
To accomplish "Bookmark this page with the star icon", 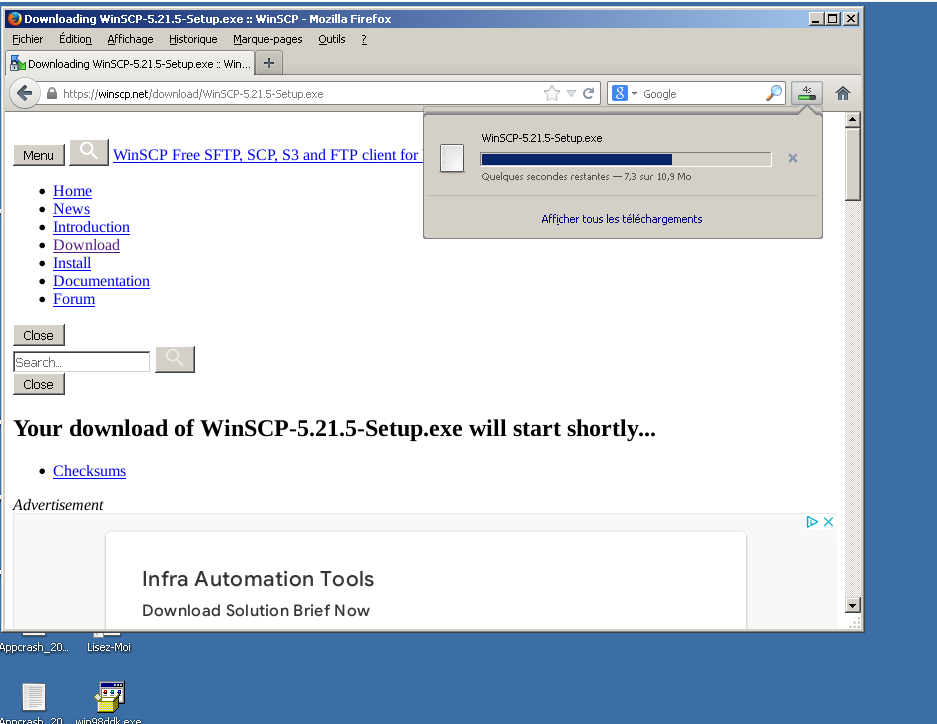I will click(x=552, y=93).
